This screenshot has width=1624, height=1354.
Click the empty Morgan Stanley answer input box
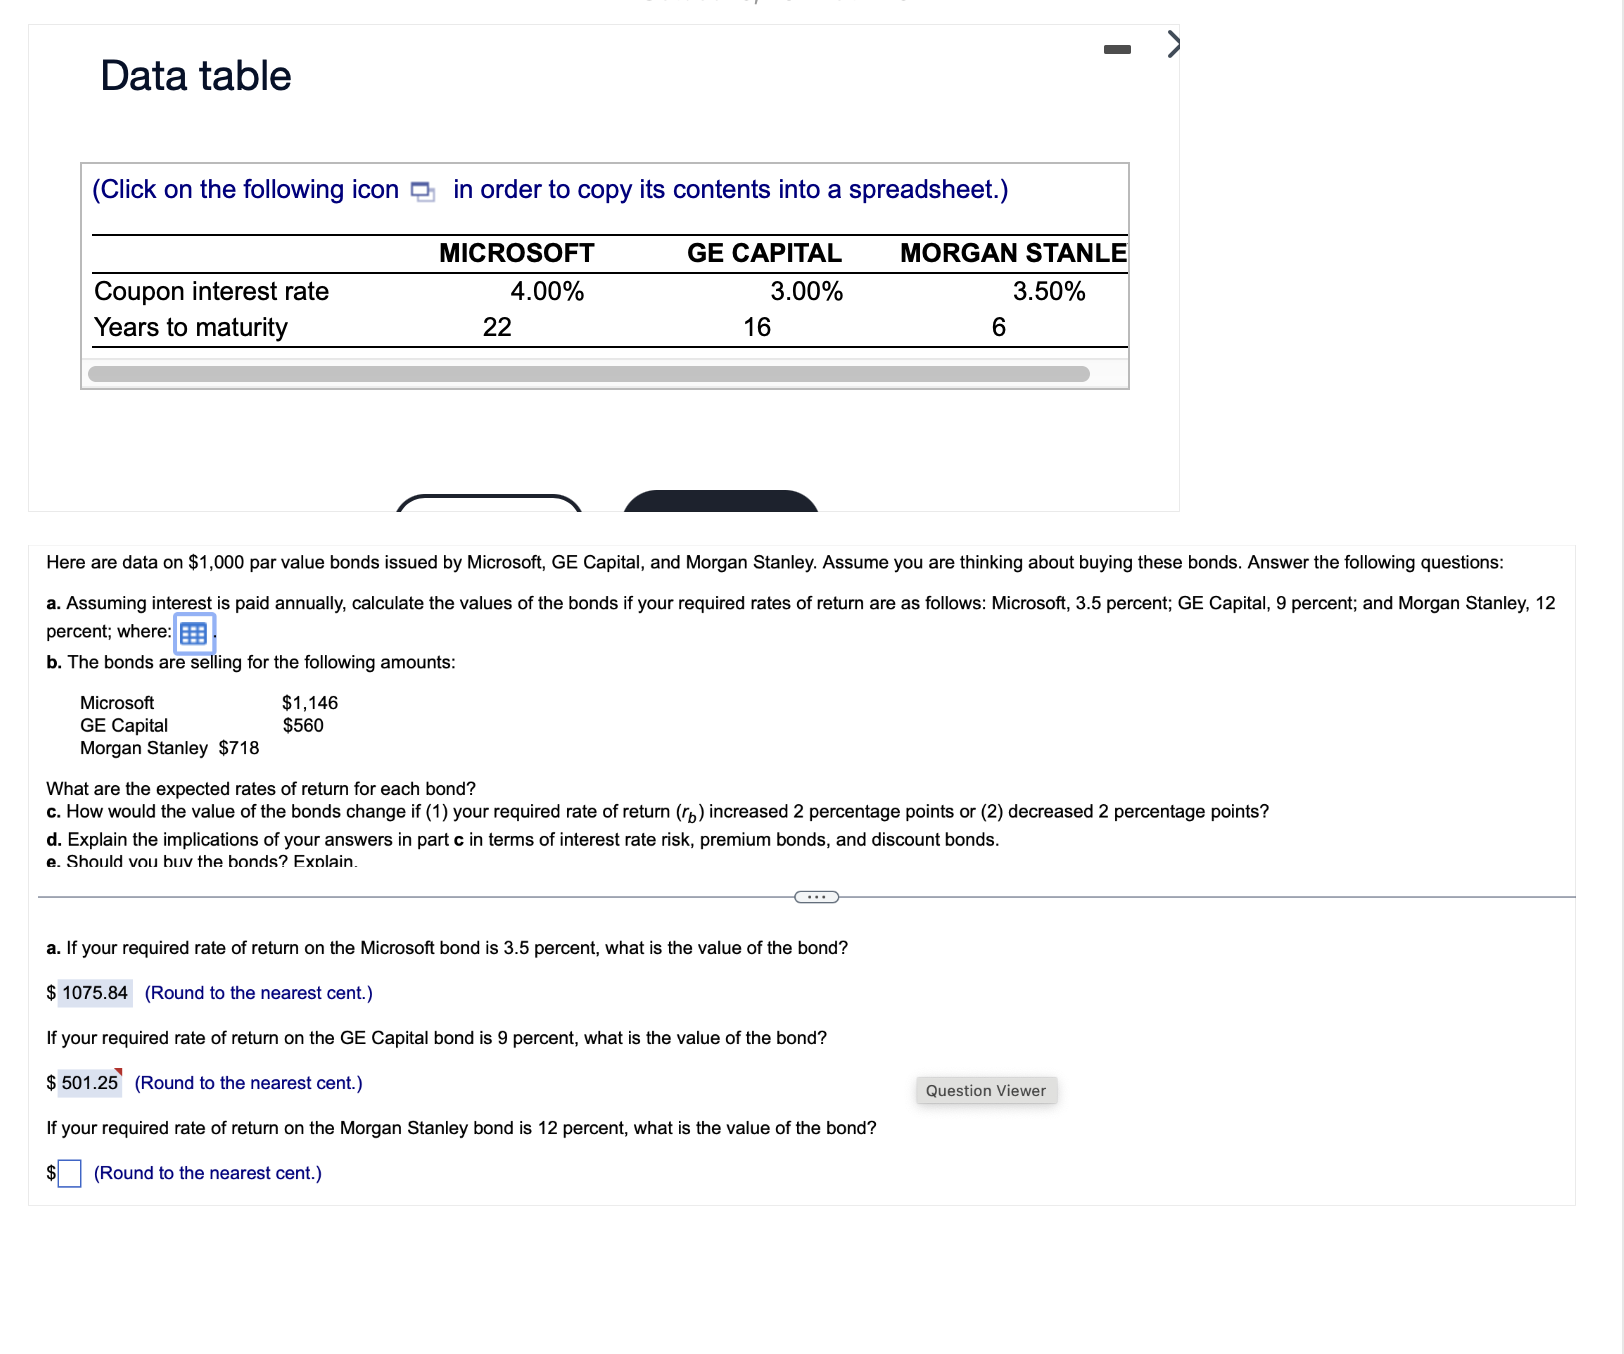point(69,1172)
